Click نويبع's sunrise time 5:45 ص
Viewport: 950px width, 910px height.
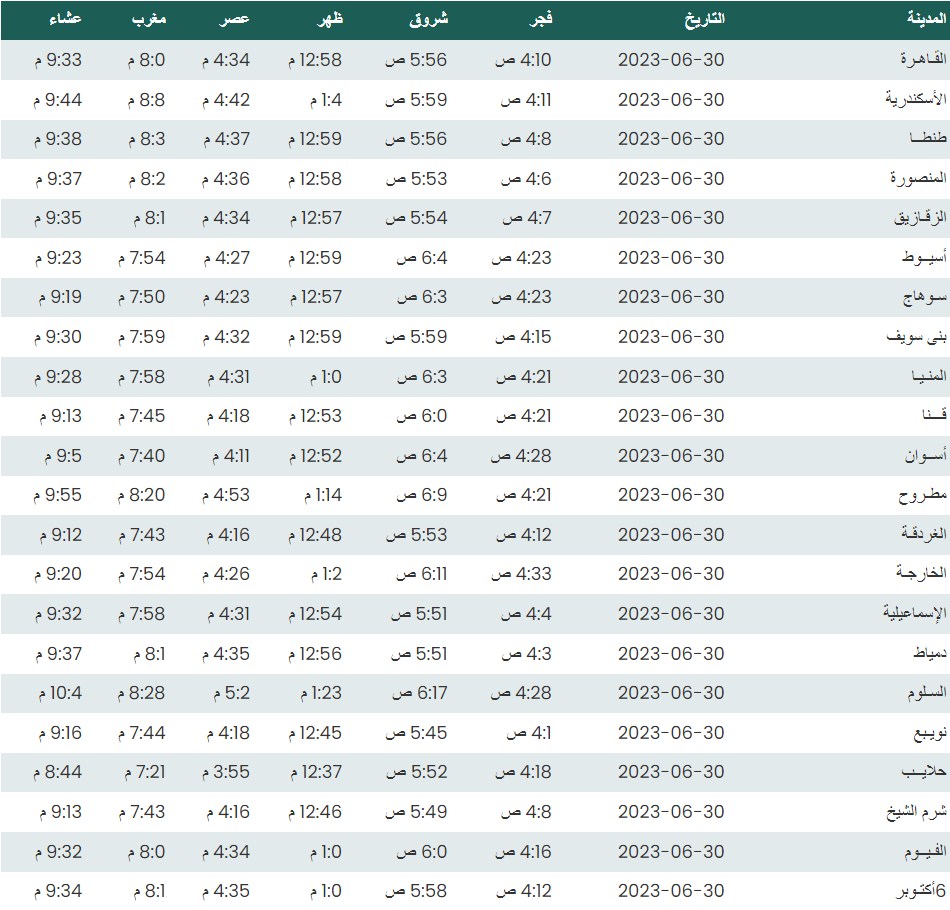[x=416, y=733]
